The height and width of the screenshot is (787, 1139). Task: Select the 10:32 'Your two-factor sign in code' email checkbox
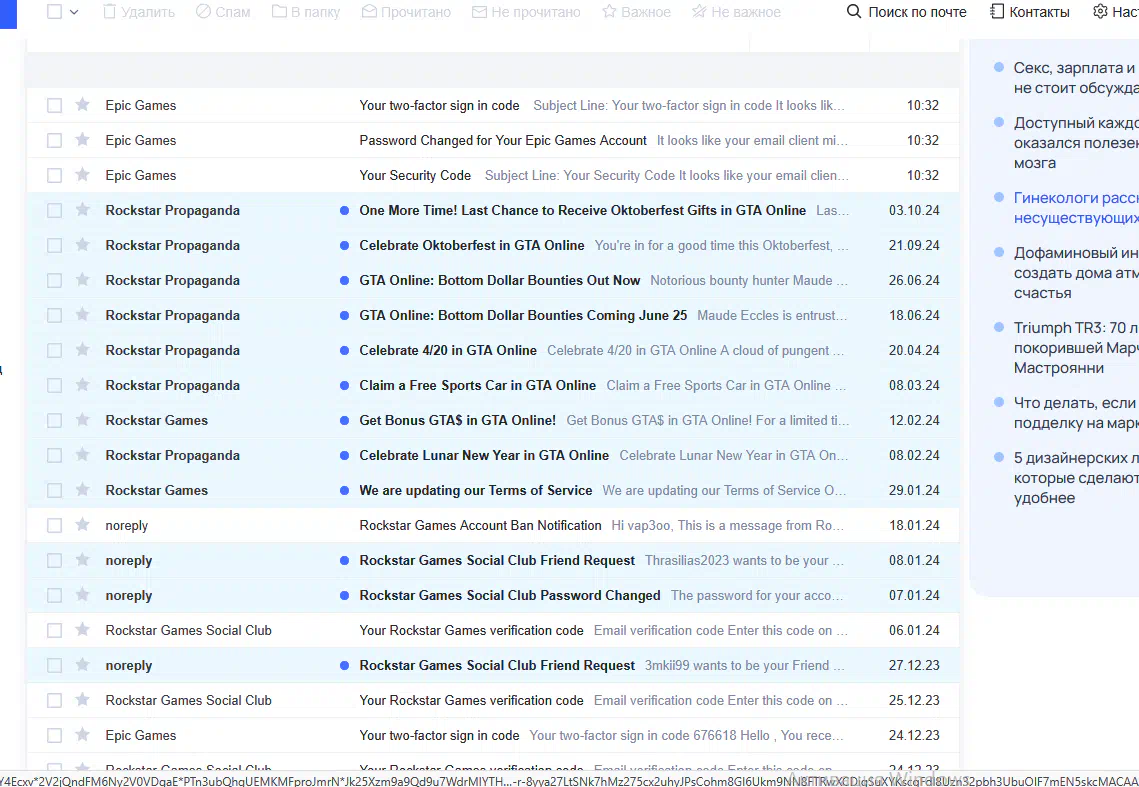tap(54, 105)
